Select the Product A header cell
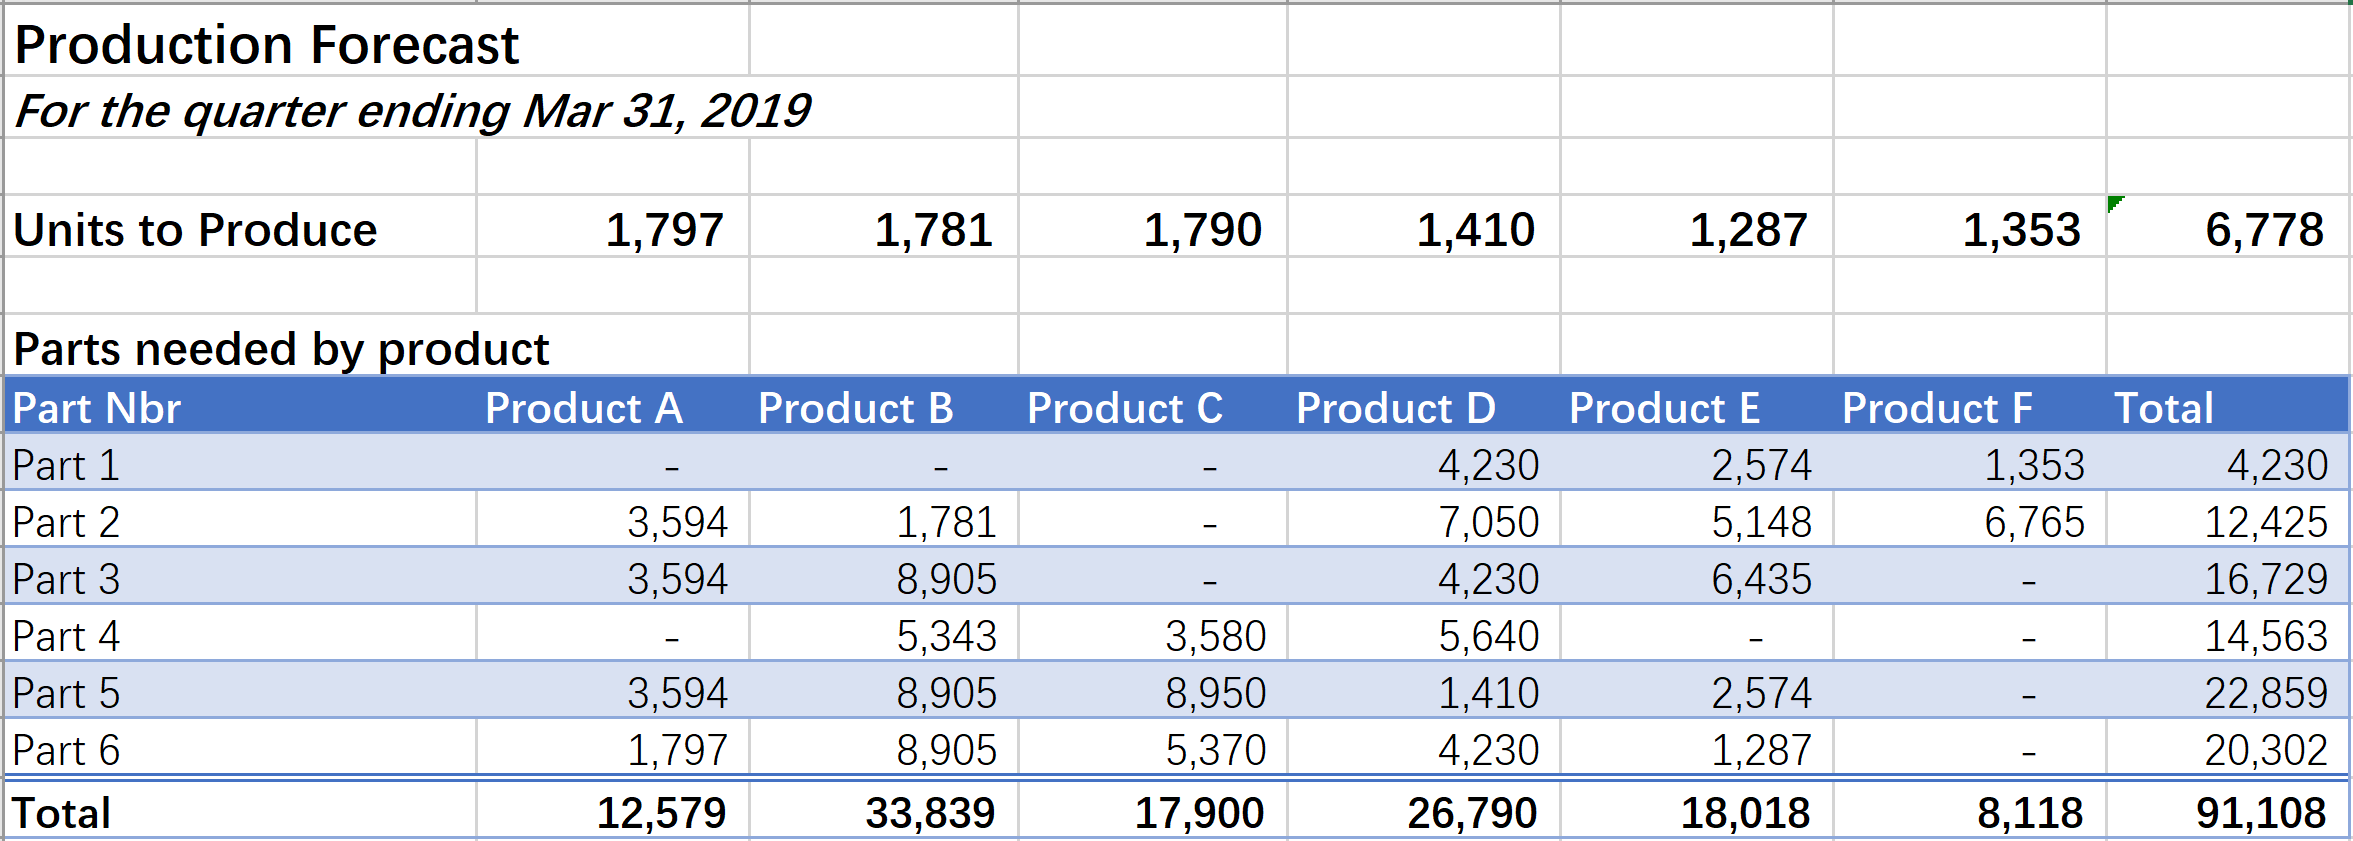Viewport: 2353px width, 841px height. point(613,405)
